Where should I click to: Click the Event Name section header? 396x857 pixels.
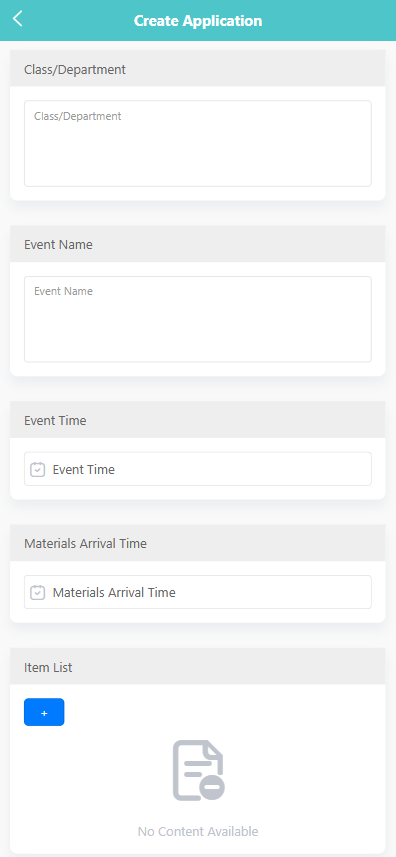click(198, 244)
